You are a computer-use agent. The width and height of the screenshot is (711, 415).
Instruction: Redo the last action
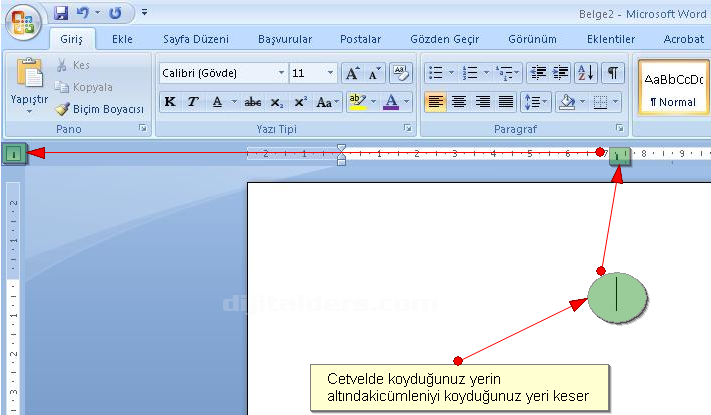(x=115, y=13)
